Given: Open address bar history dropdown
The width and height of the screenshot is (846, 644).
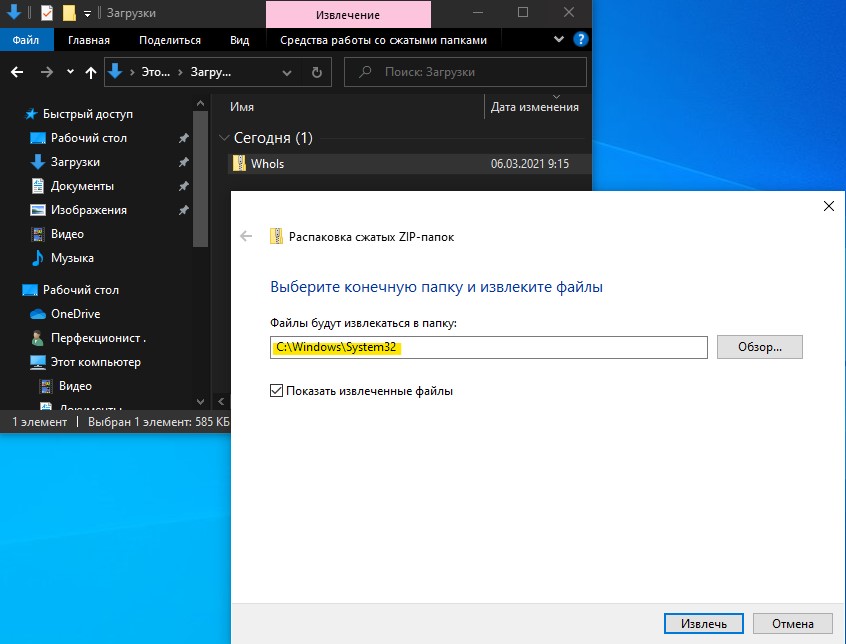Looking at the screenshot, I should pyautogui.click(x=287, y=72).
